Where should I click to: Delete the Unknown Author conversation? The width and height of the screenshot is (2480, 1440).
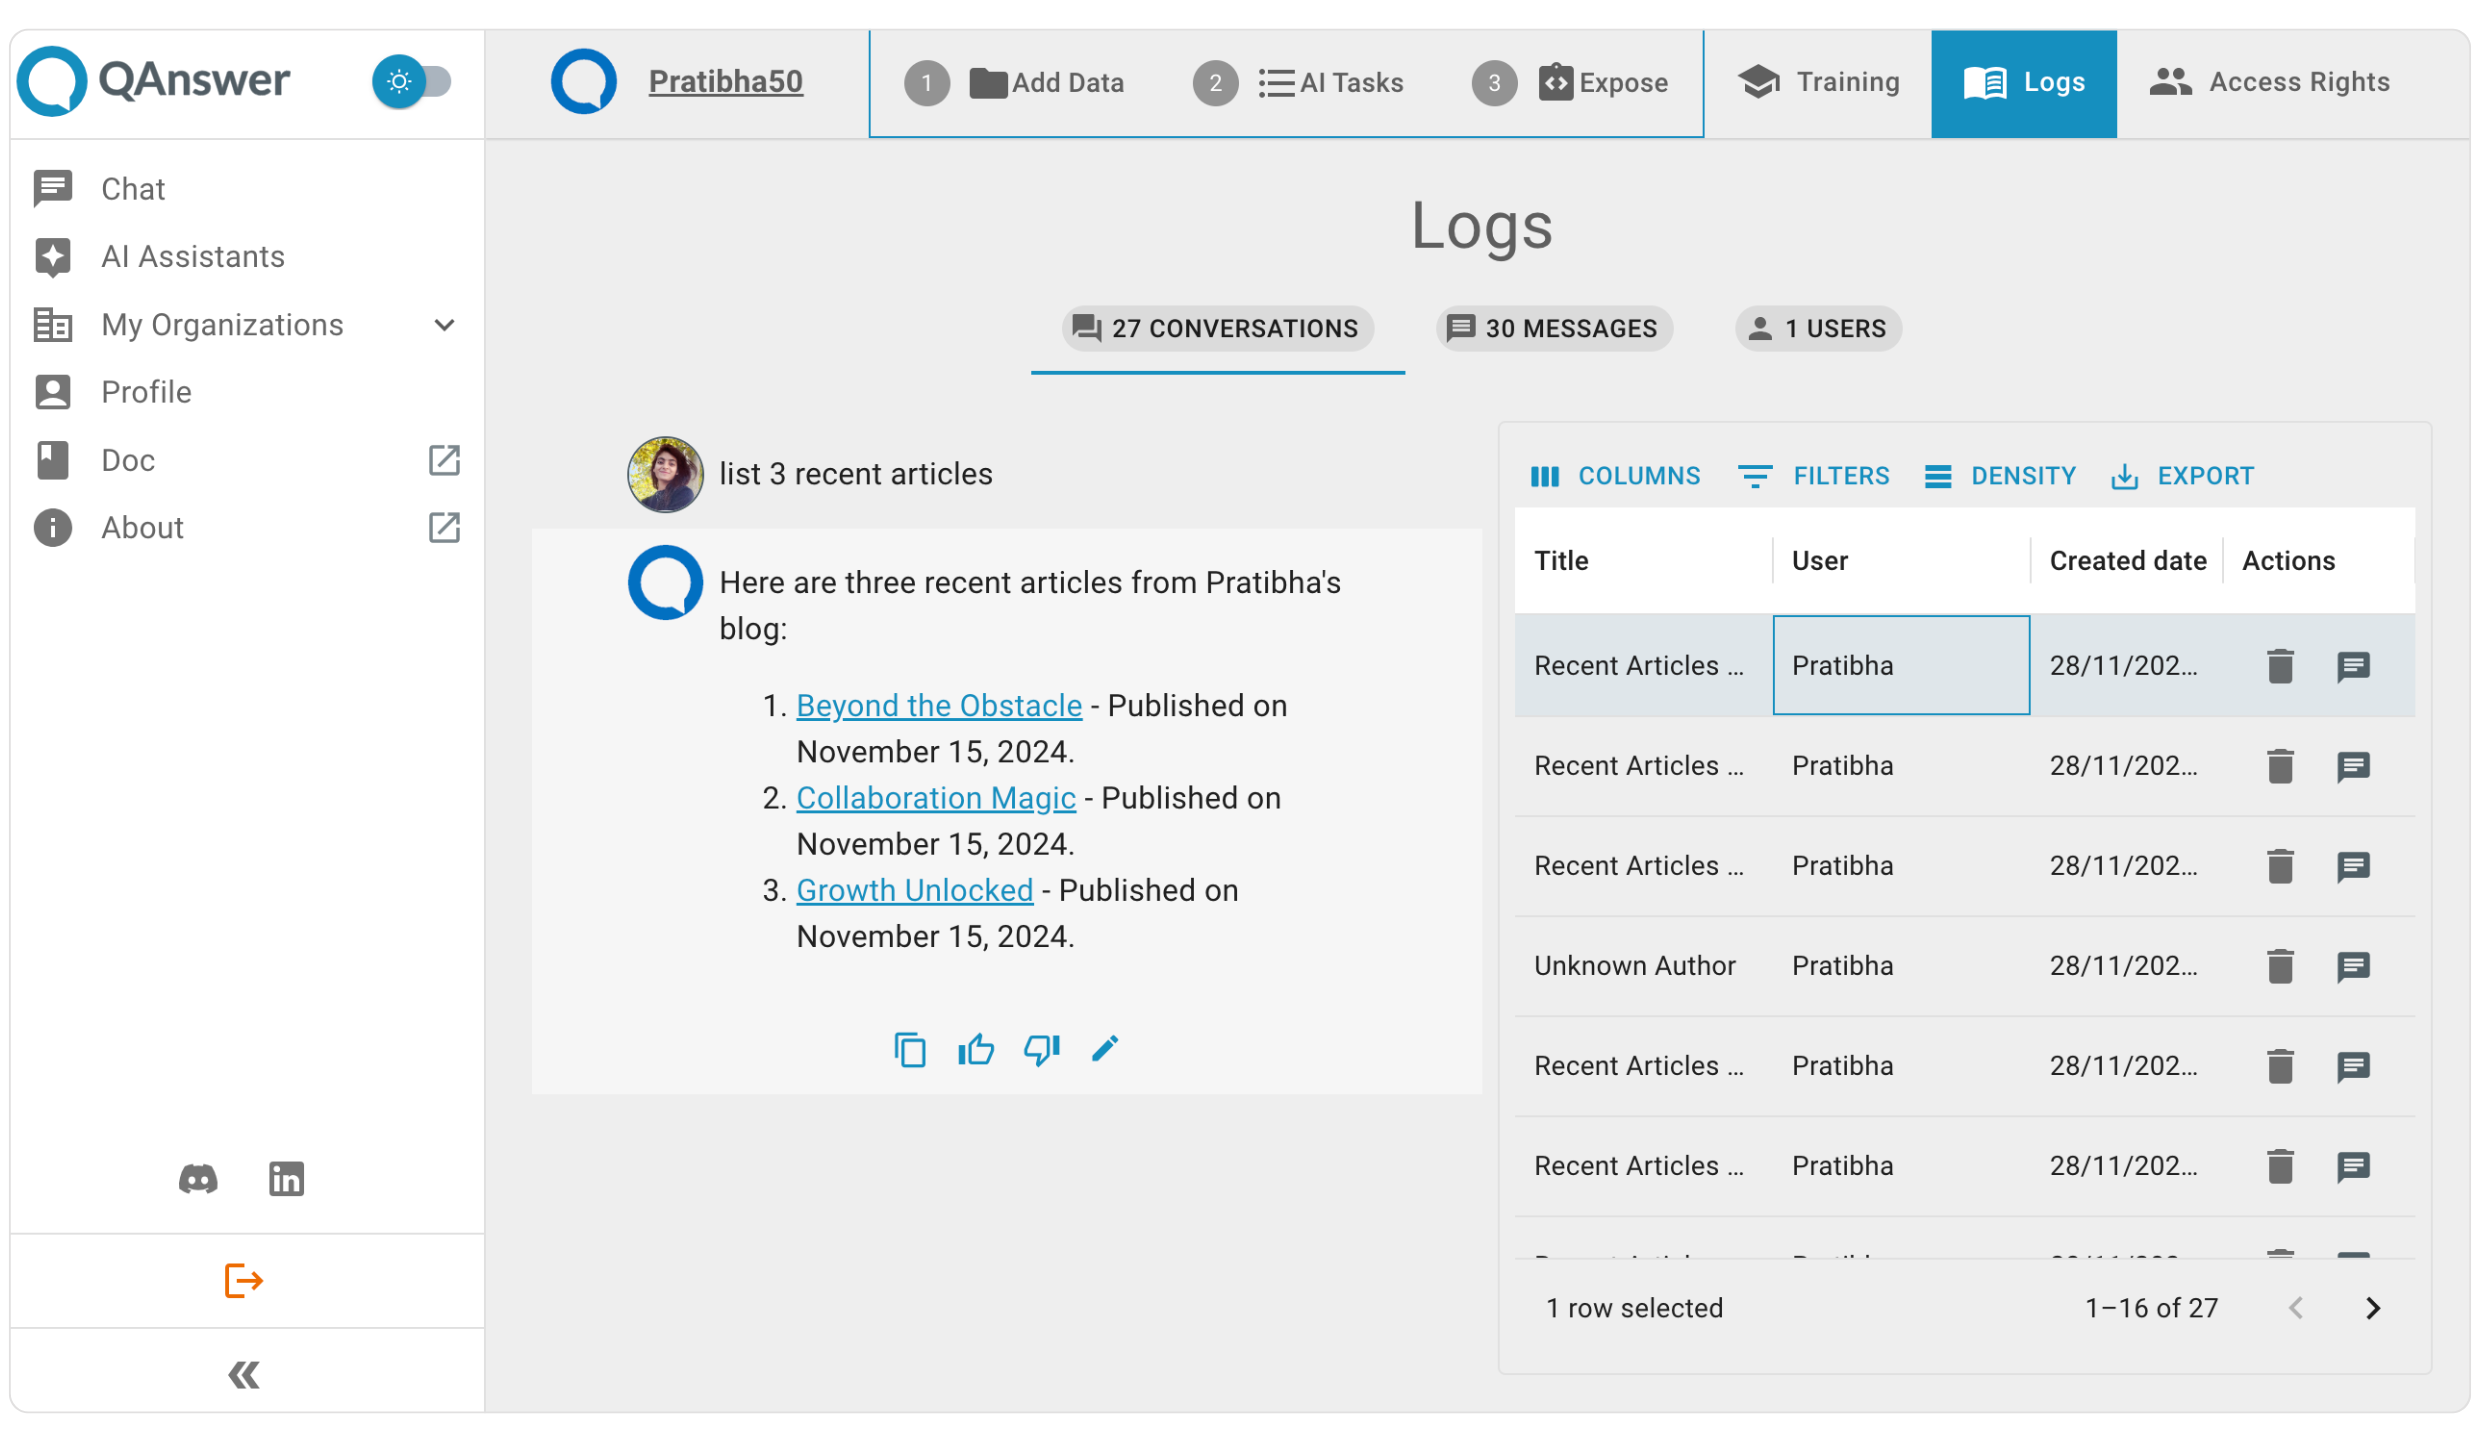click(x=2279, y=966)
